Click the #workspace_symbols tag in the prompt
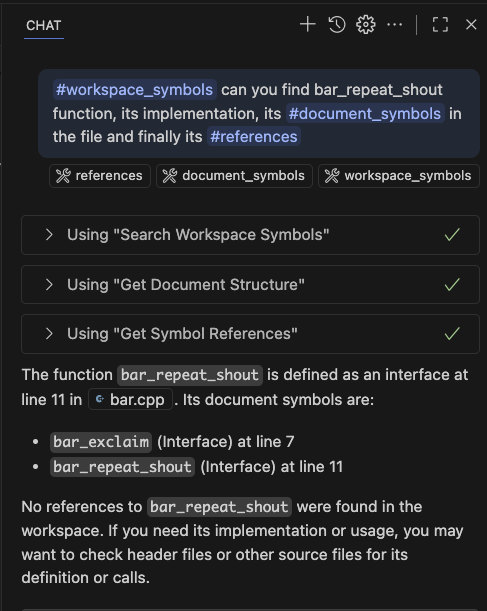The width and height of the screenshot is (487, 611). 134,90
